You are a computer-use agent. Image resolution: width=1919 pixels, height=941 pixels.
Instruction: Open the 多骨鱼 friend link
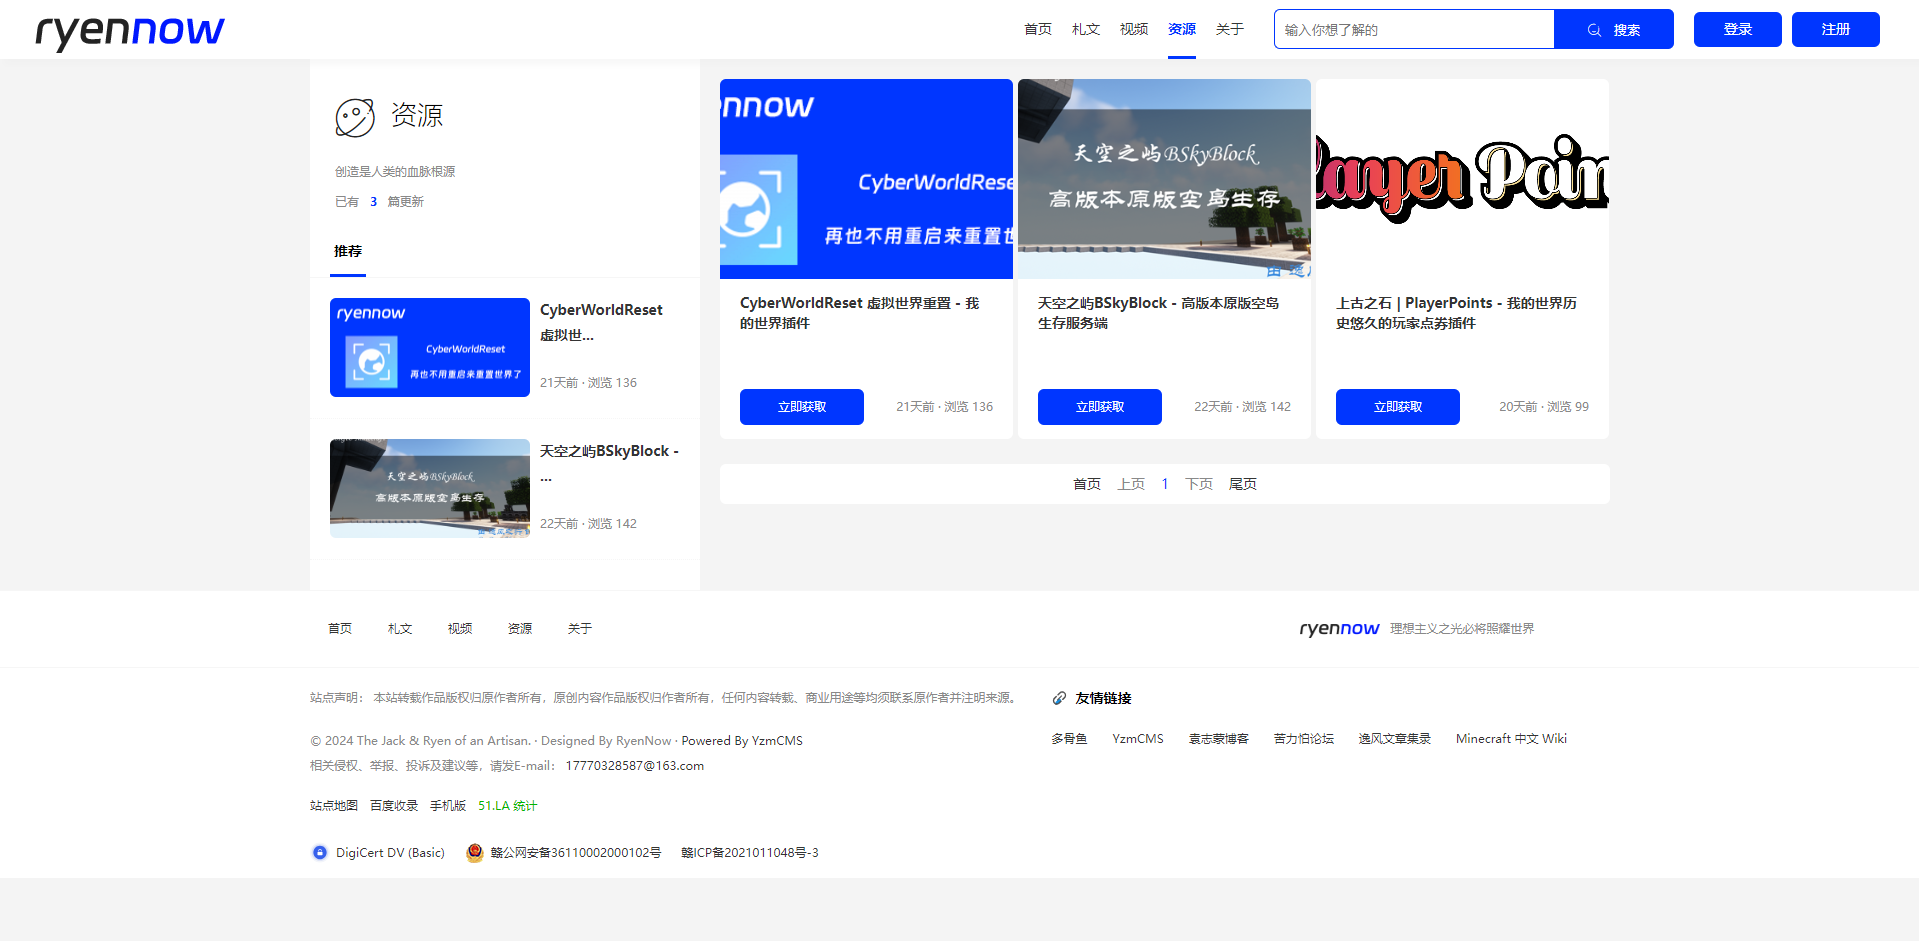pos(1069,739)
